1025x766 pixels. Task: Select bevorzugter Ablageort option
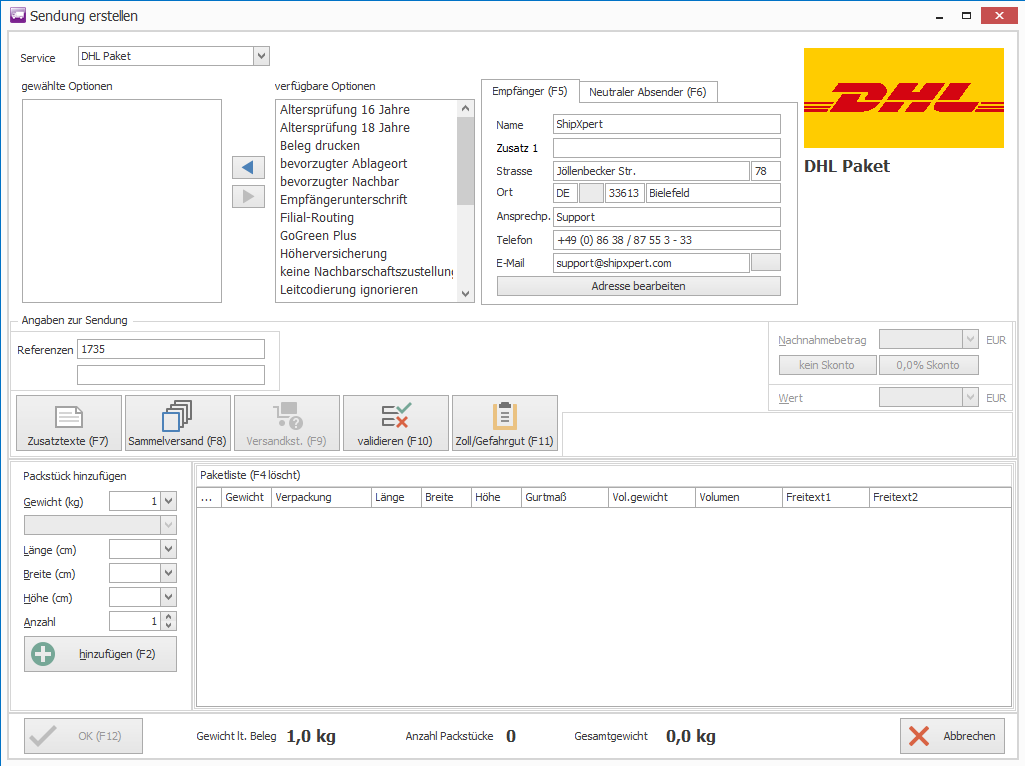(x=366, y=163)
